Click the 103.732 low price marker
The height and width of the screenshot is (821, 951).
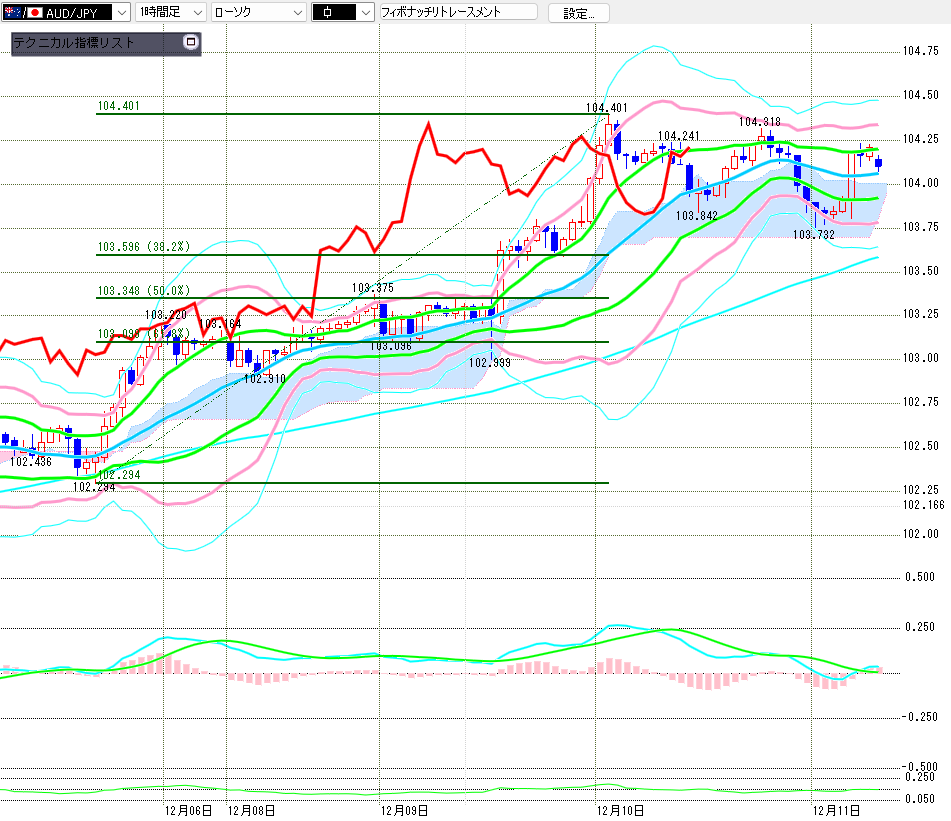pos(813,235)
